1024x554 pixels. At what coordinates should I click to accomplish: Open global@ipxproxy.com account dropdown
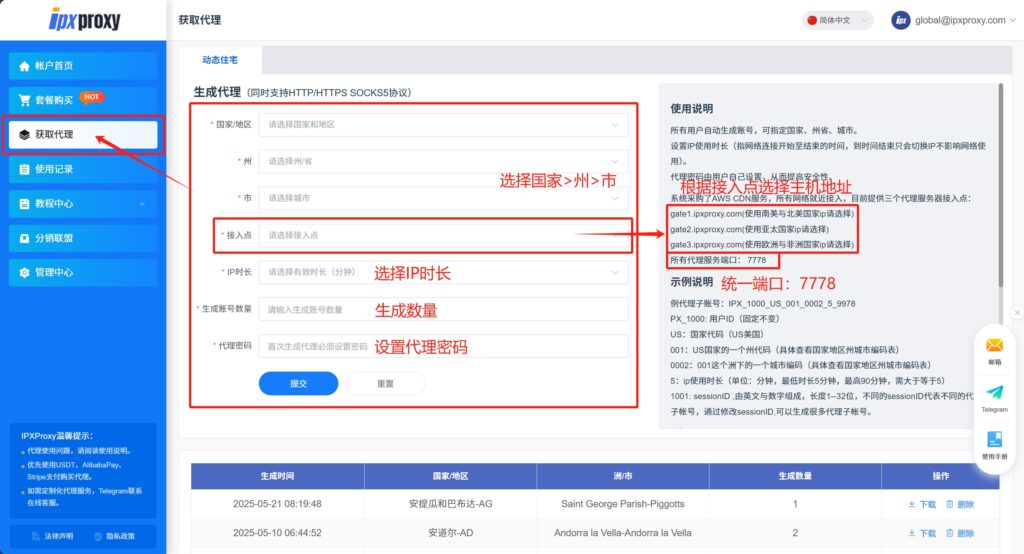click(x=965, y=20)
